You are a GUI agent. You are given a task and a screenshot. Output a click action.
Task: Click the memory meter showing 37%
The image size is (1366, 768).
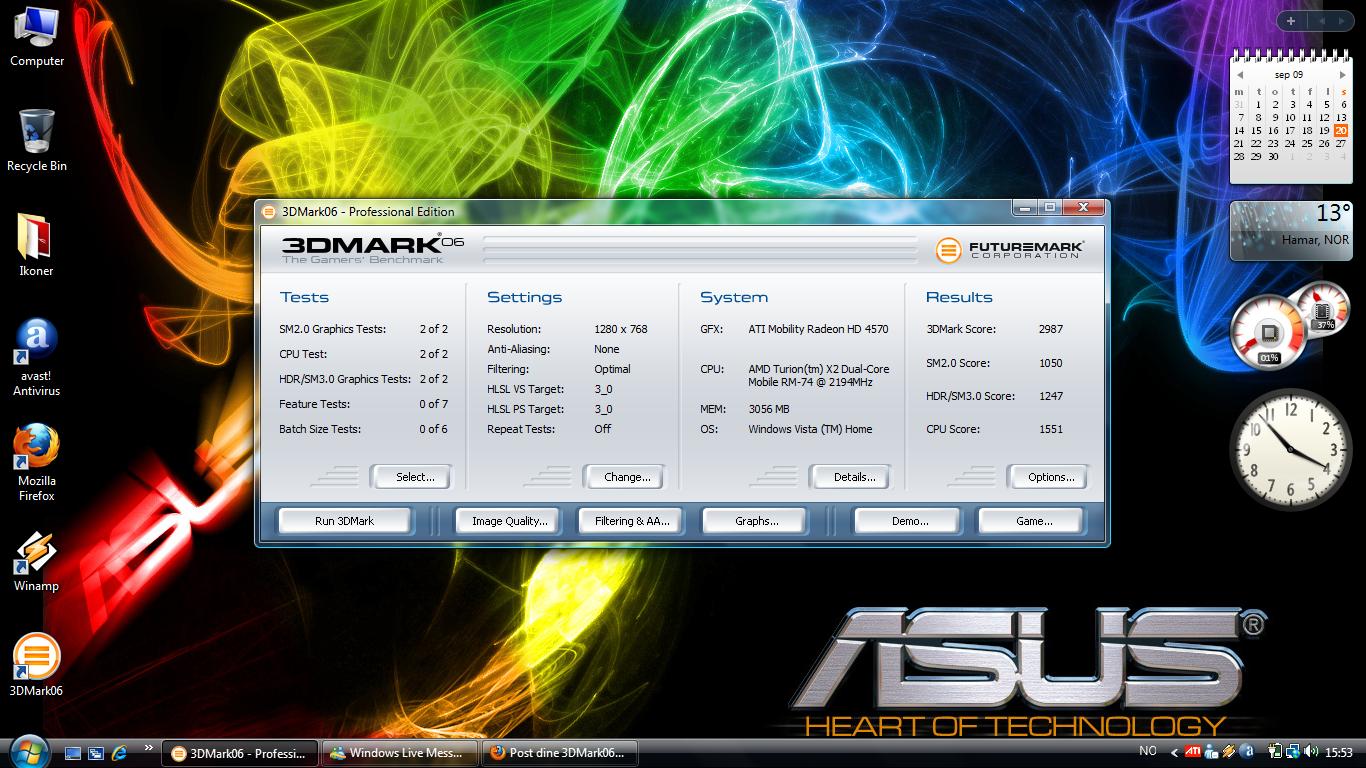click(x=1324, y=310)
